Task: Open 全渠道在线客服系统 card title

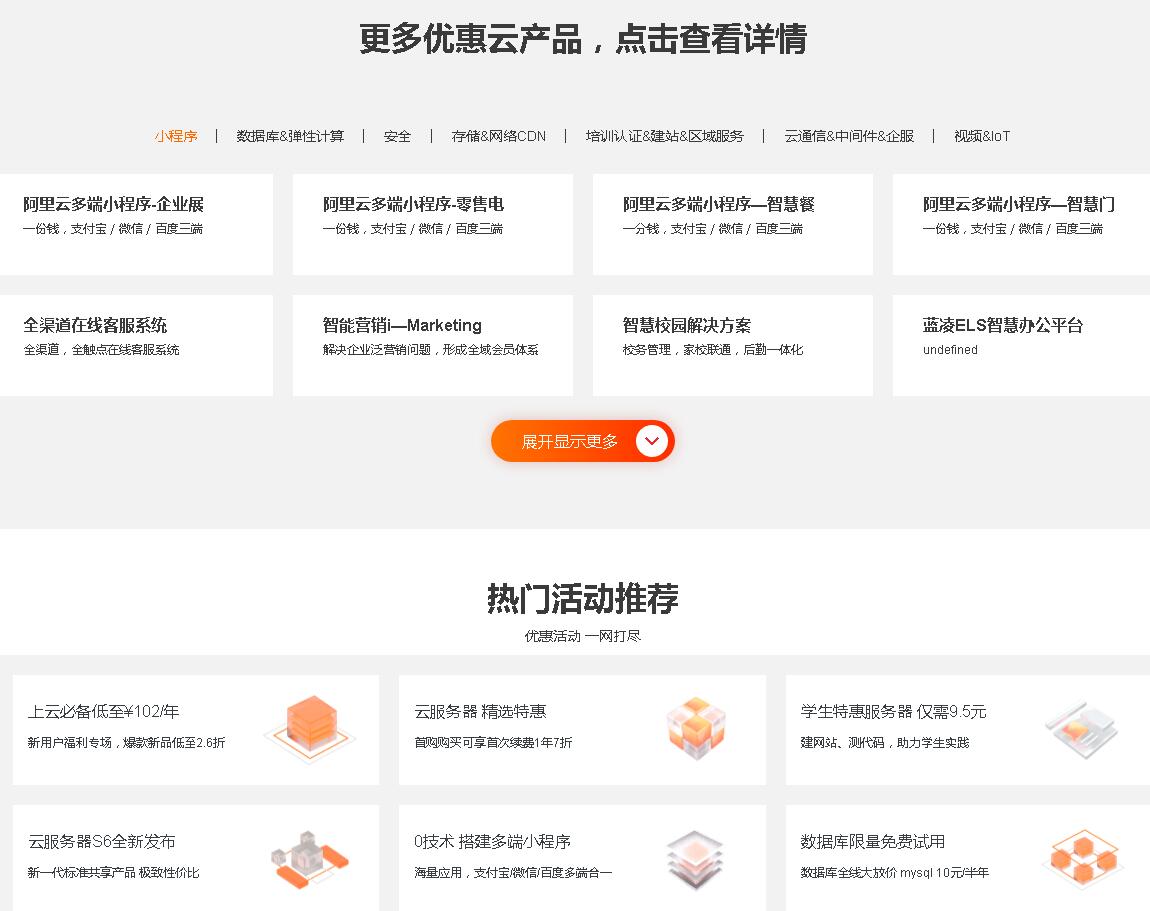Action: pyautogui.click(x=95, y=325)
